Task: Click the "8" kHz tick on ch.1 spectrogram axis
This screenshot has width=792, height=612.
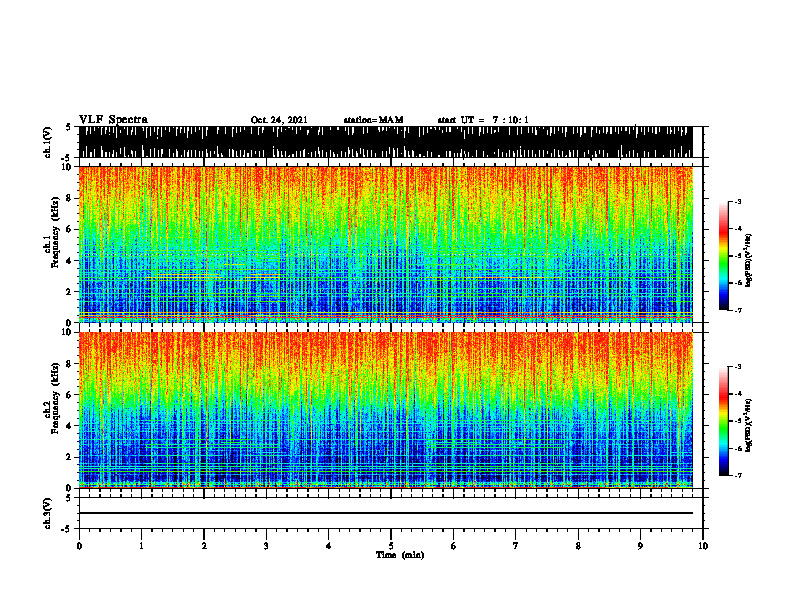Action: (x=70, y=198)
